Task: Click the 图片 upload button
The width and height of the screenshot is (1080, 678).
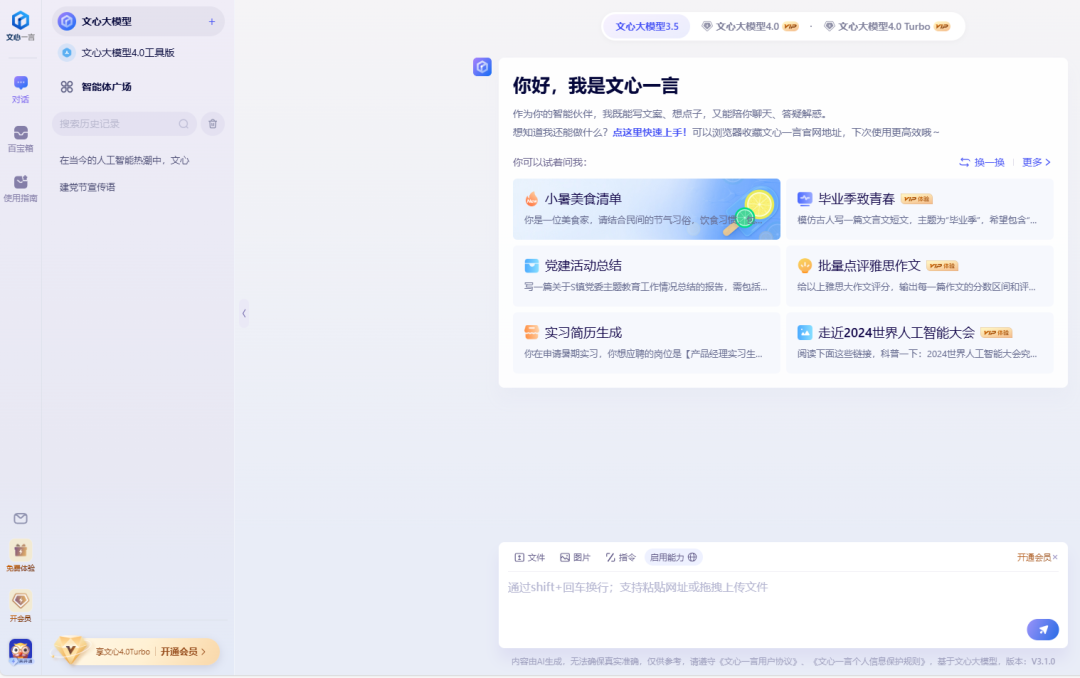Action: 575,557
